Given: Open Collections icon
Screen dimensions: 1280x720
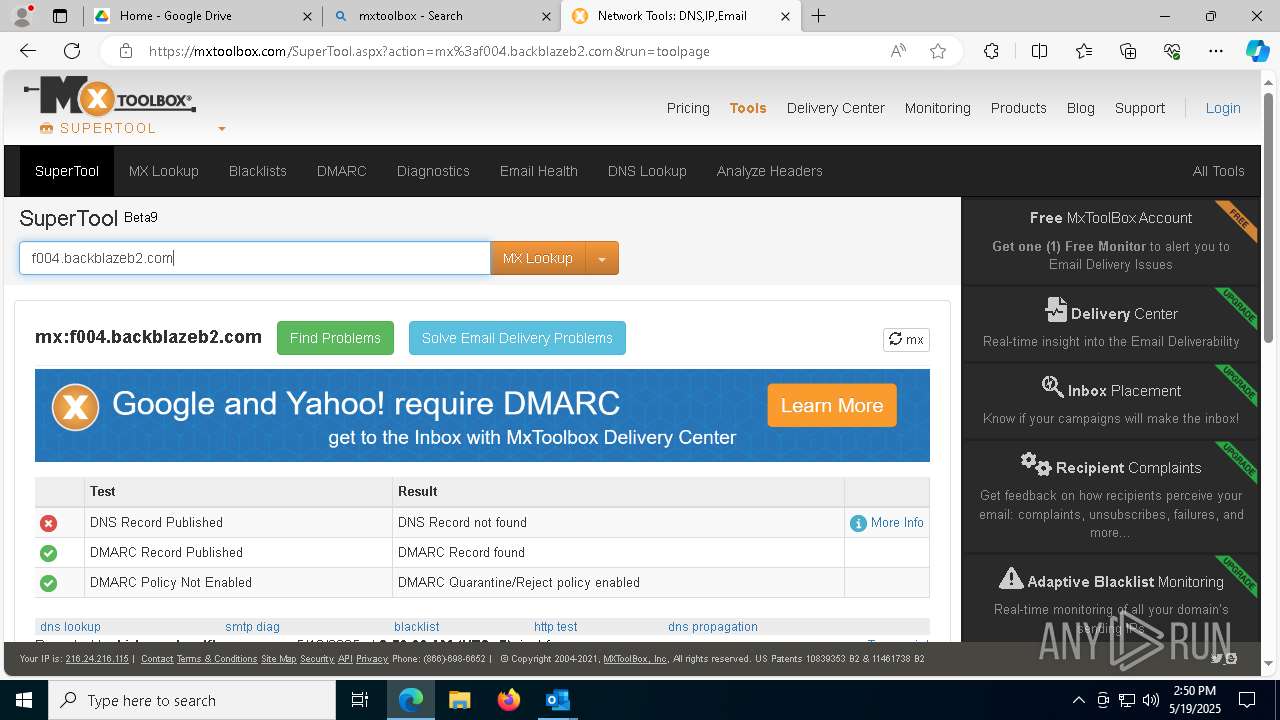Looking at the screenshot, I should point(1128,51).
